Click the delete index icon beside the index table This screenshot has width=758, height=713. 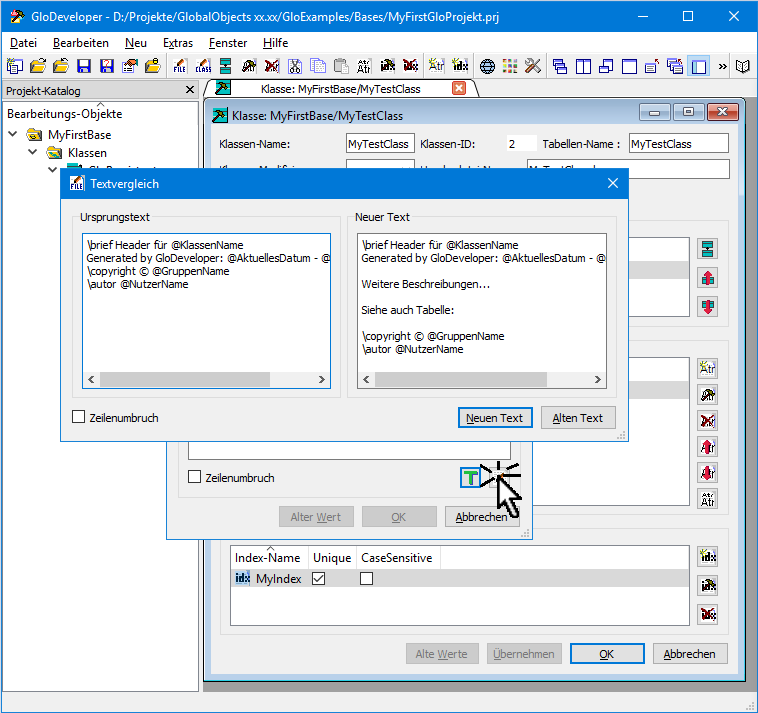[x=708, y=614]
